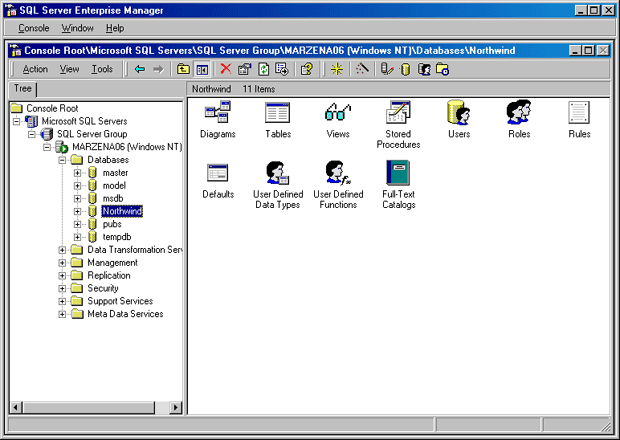The image size is (620, 440).
Task: Select the tempdb database in tree
Action: 117,237
